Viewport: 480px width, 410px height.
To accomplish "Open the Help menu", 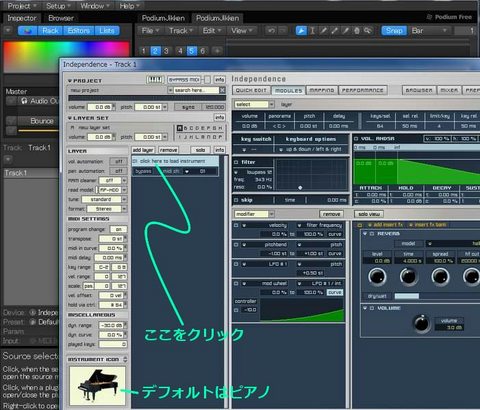I will pos(129,6).
